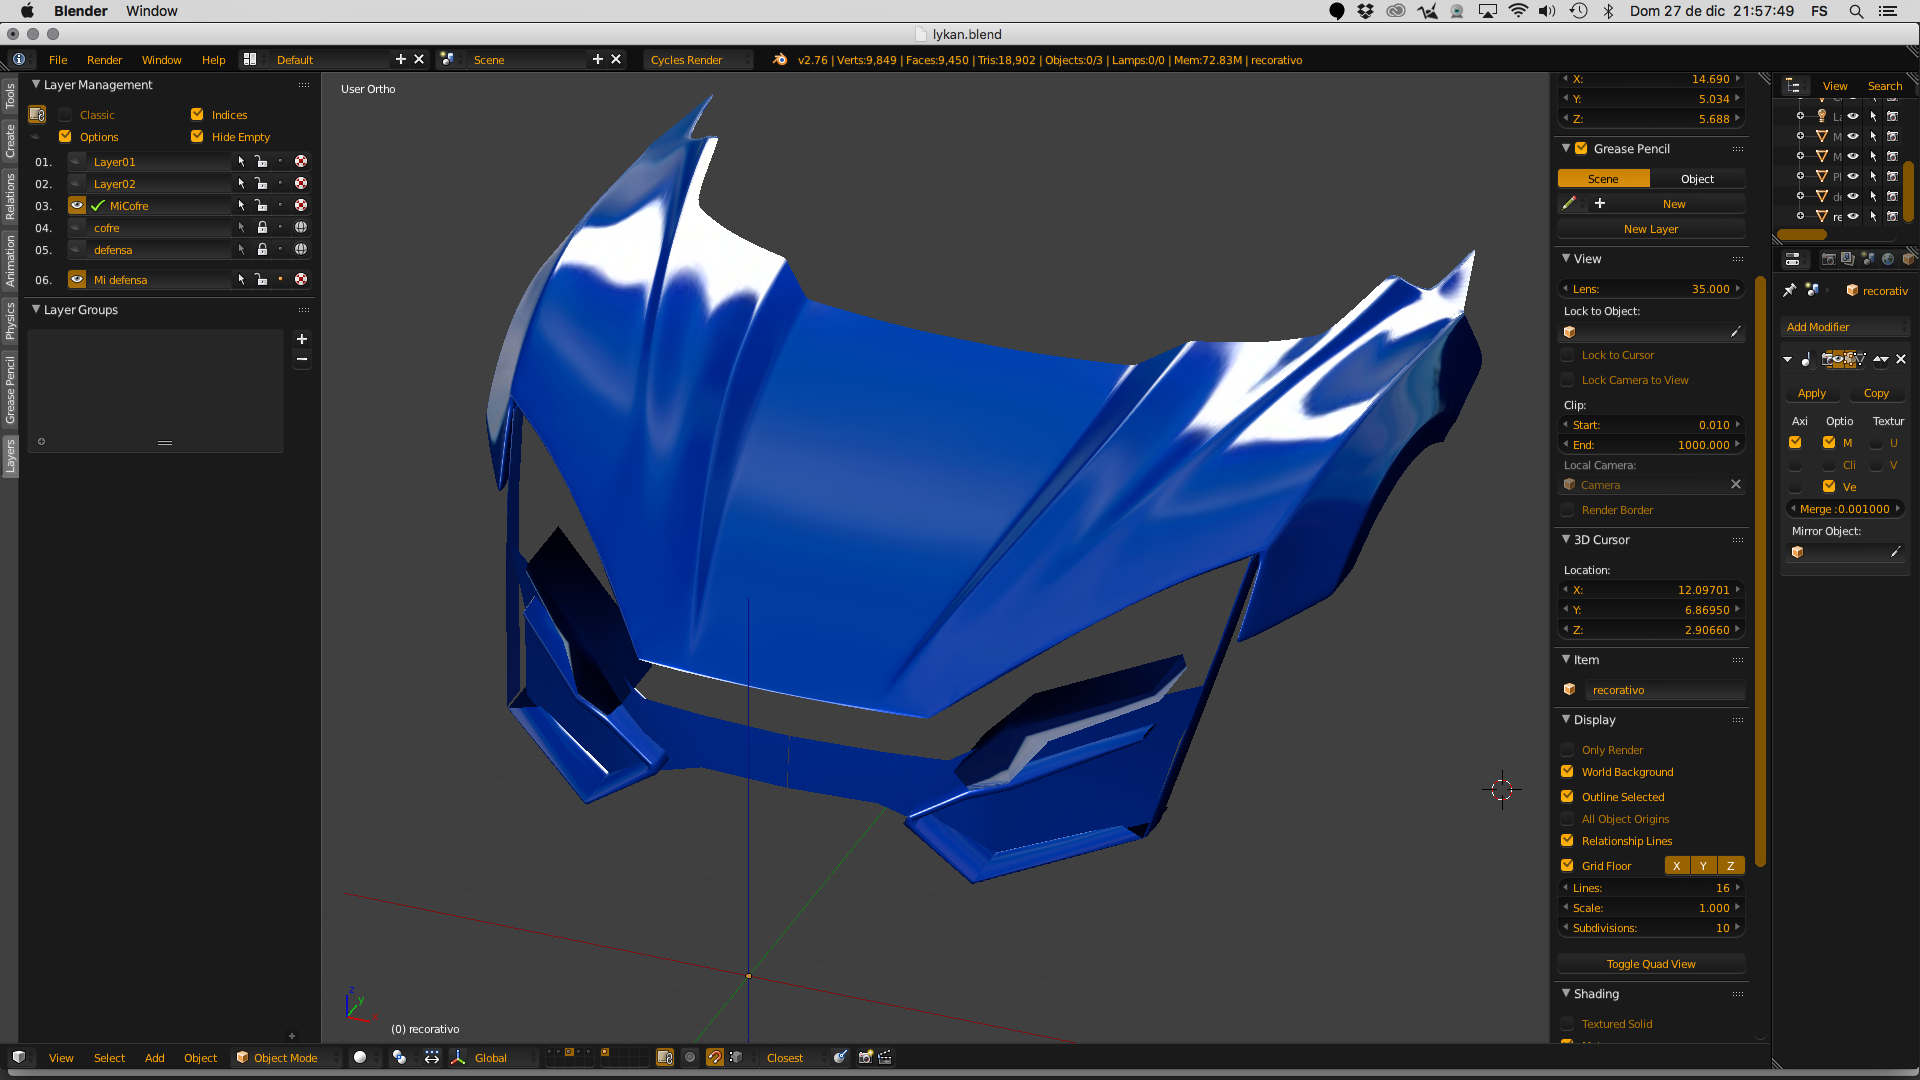Screen dimensions: 1920x1080
Task: Open the Render menu
Action: (104, 60)
